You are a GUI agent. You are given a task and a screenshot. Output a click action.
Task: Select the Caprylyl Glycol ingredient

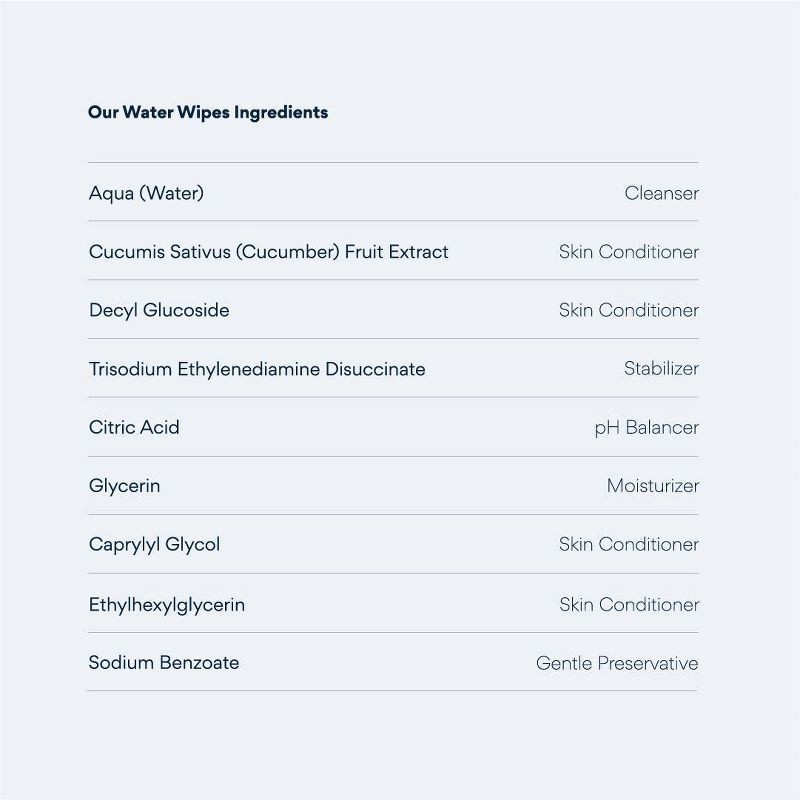point(154,545)
